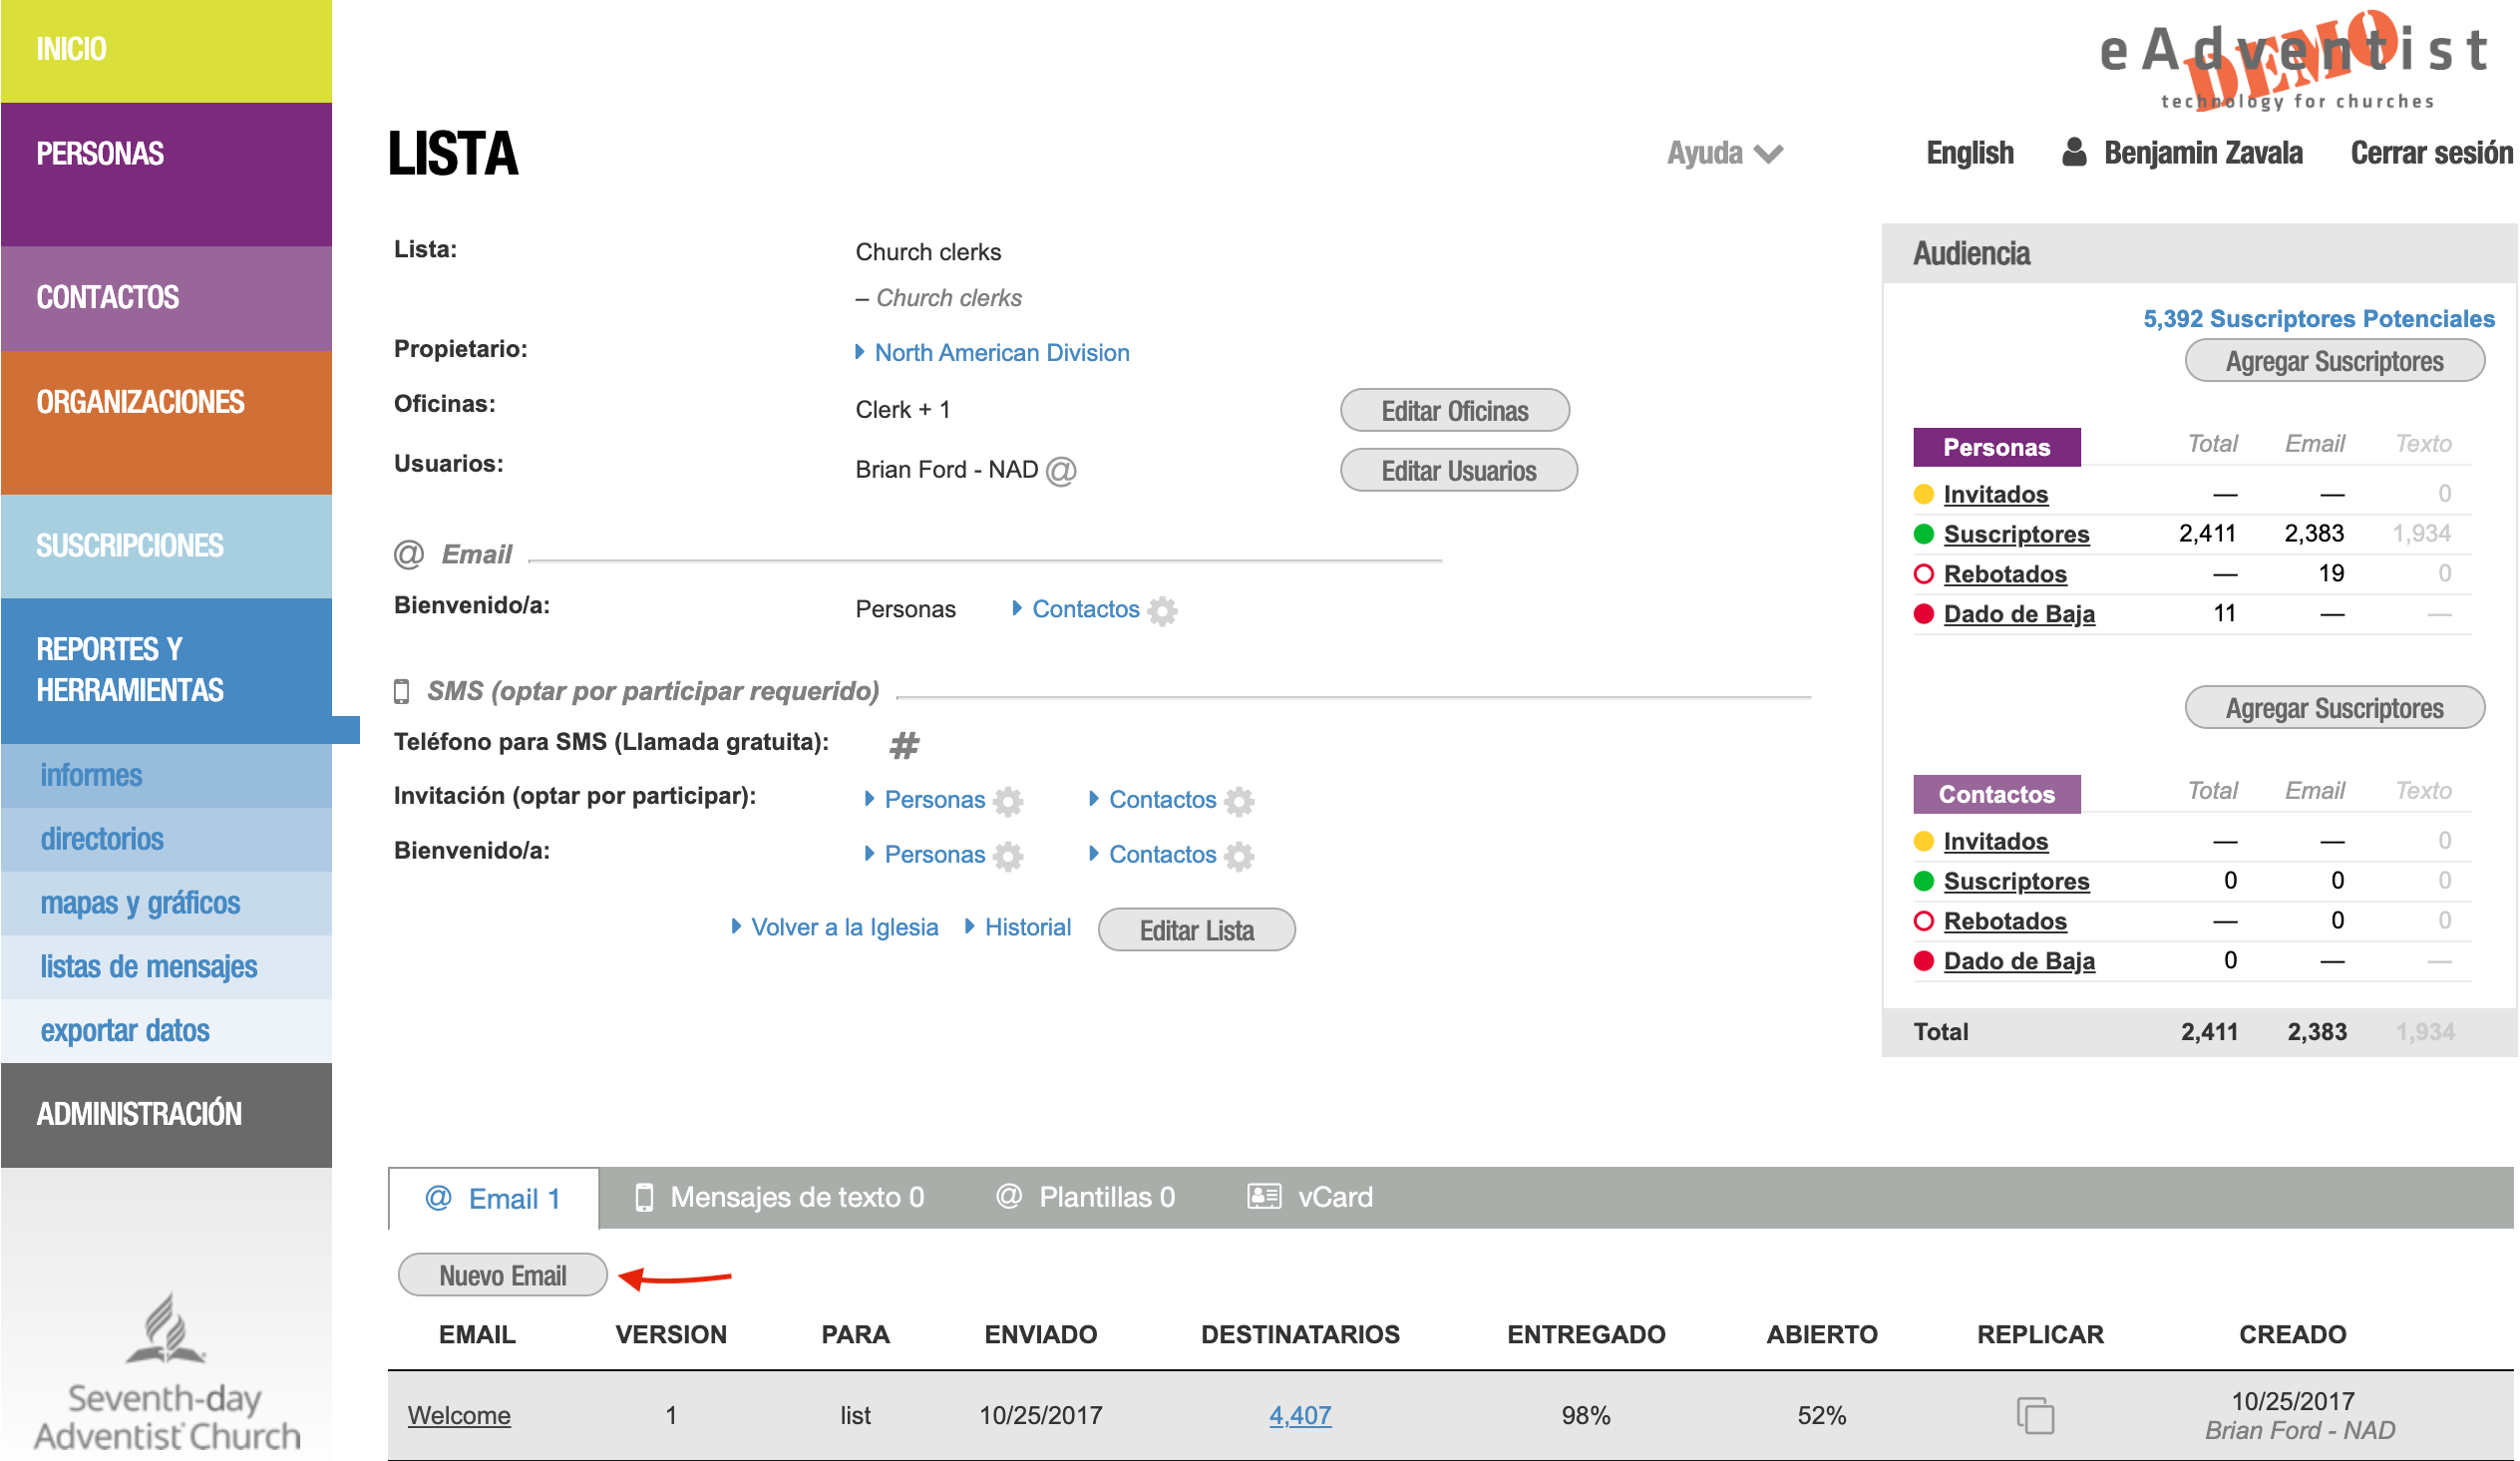Click the user profile icon beside Benjamin Zavala

tap(2074, 152)
